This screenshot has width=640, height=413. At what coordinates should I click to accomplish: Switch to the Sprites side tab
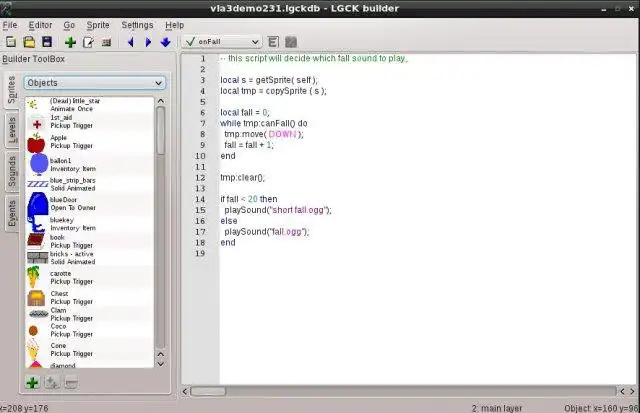(x=11, y=89)
